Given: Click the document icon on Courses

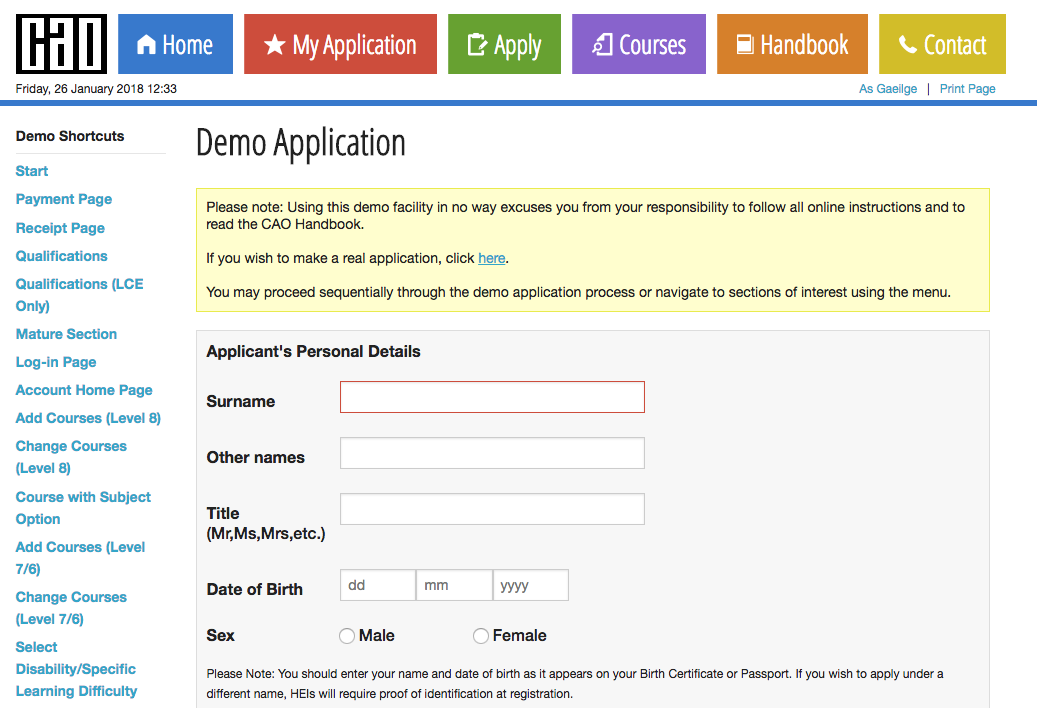Looking at the screenshot, I should tap(602, 44).
